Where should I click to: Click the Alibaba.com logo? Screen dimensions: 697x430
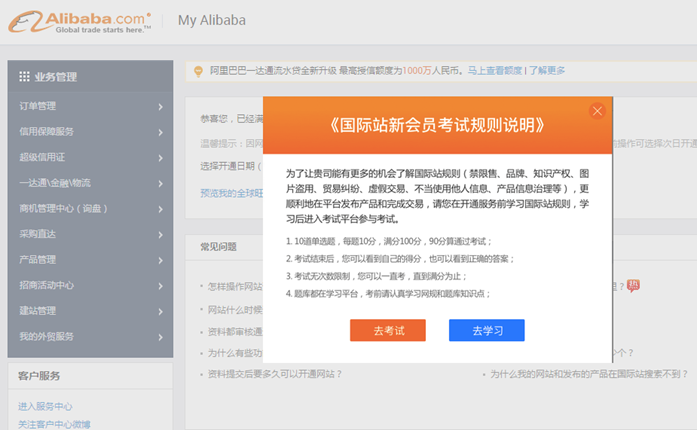(83, 21)
